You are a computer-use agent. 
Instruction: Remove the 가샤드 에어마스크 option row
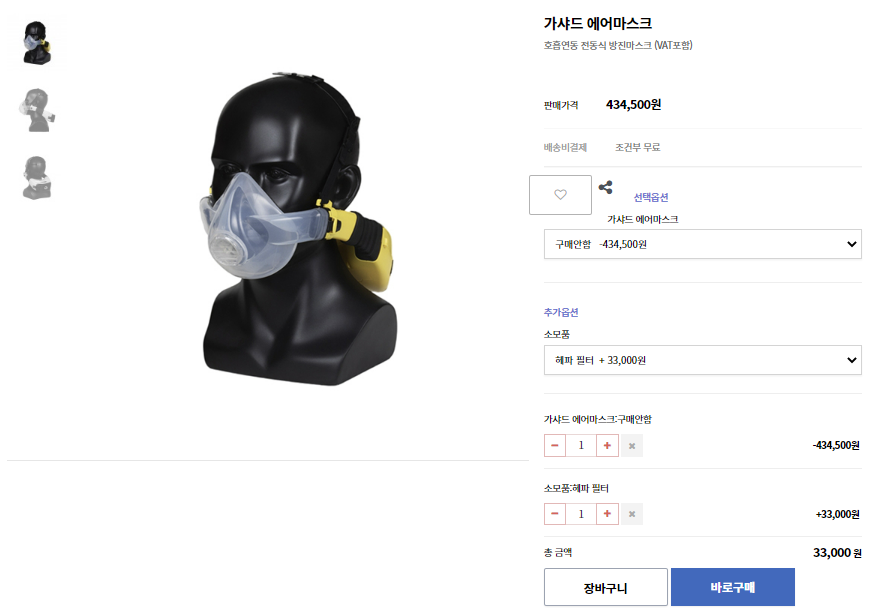[x=632, y=446]
